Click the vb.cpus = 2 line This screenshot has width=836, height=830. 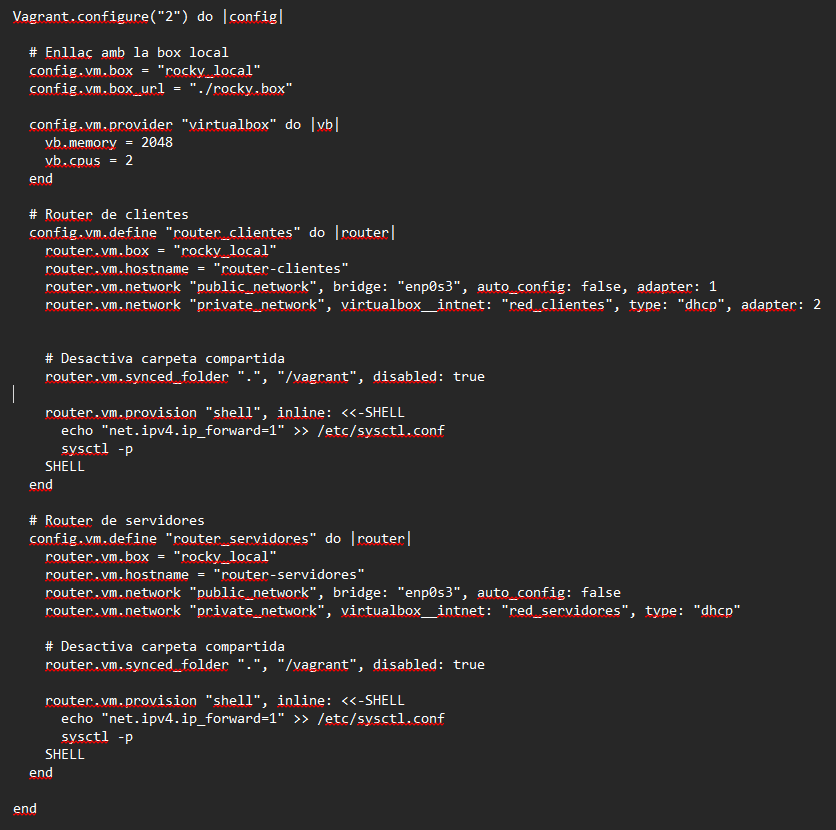coord(89,160)
